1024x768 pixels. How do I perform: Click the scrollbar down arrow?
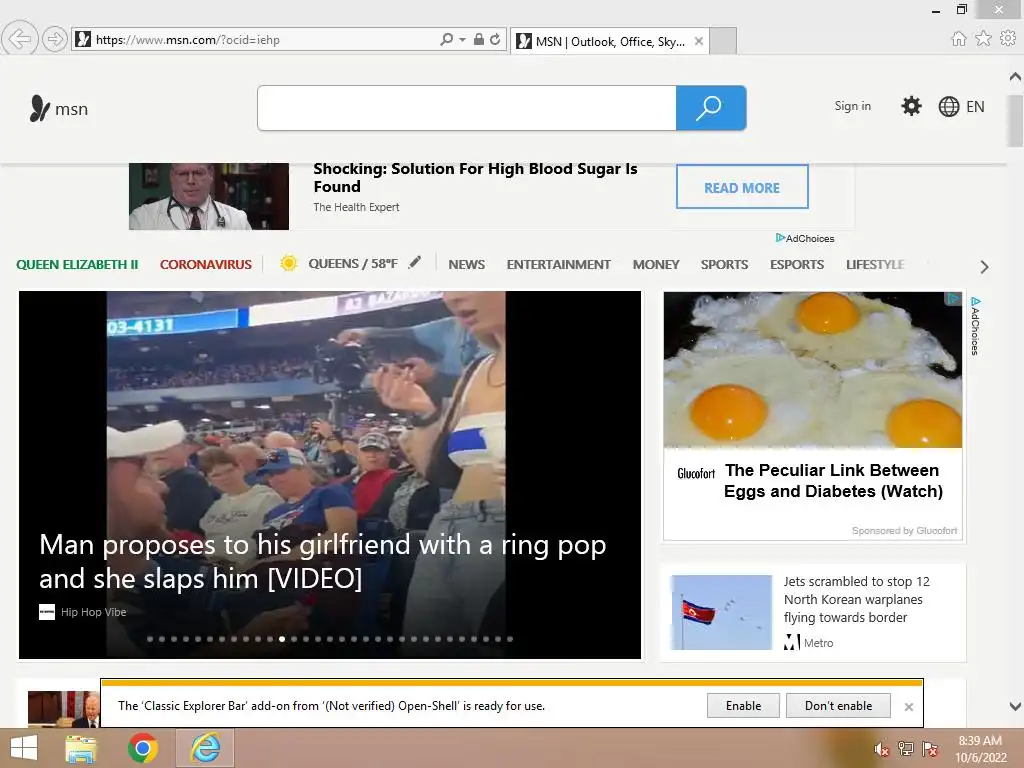1015,706
